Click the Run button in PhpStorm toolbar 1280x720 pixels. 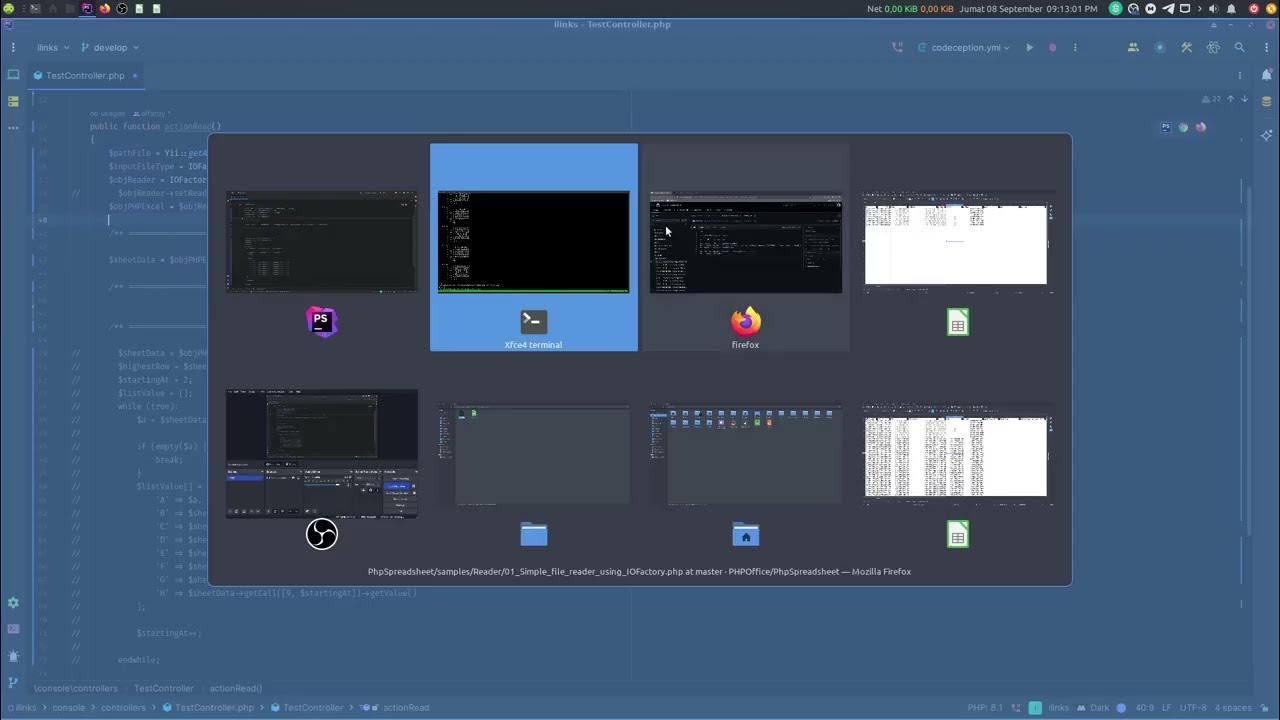coord(1029,47)
